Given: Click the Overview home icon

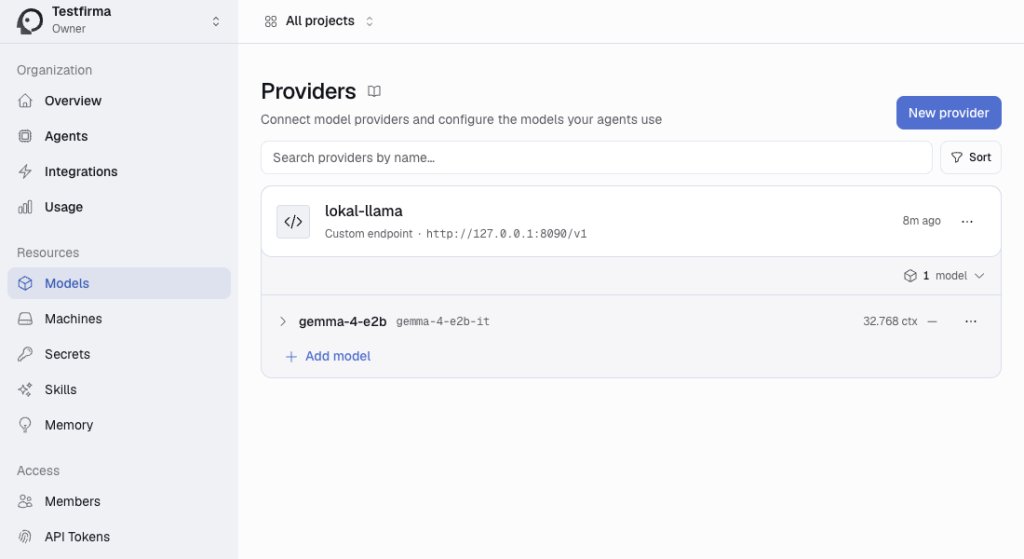Looking at the screenshot, I should 25,101.
